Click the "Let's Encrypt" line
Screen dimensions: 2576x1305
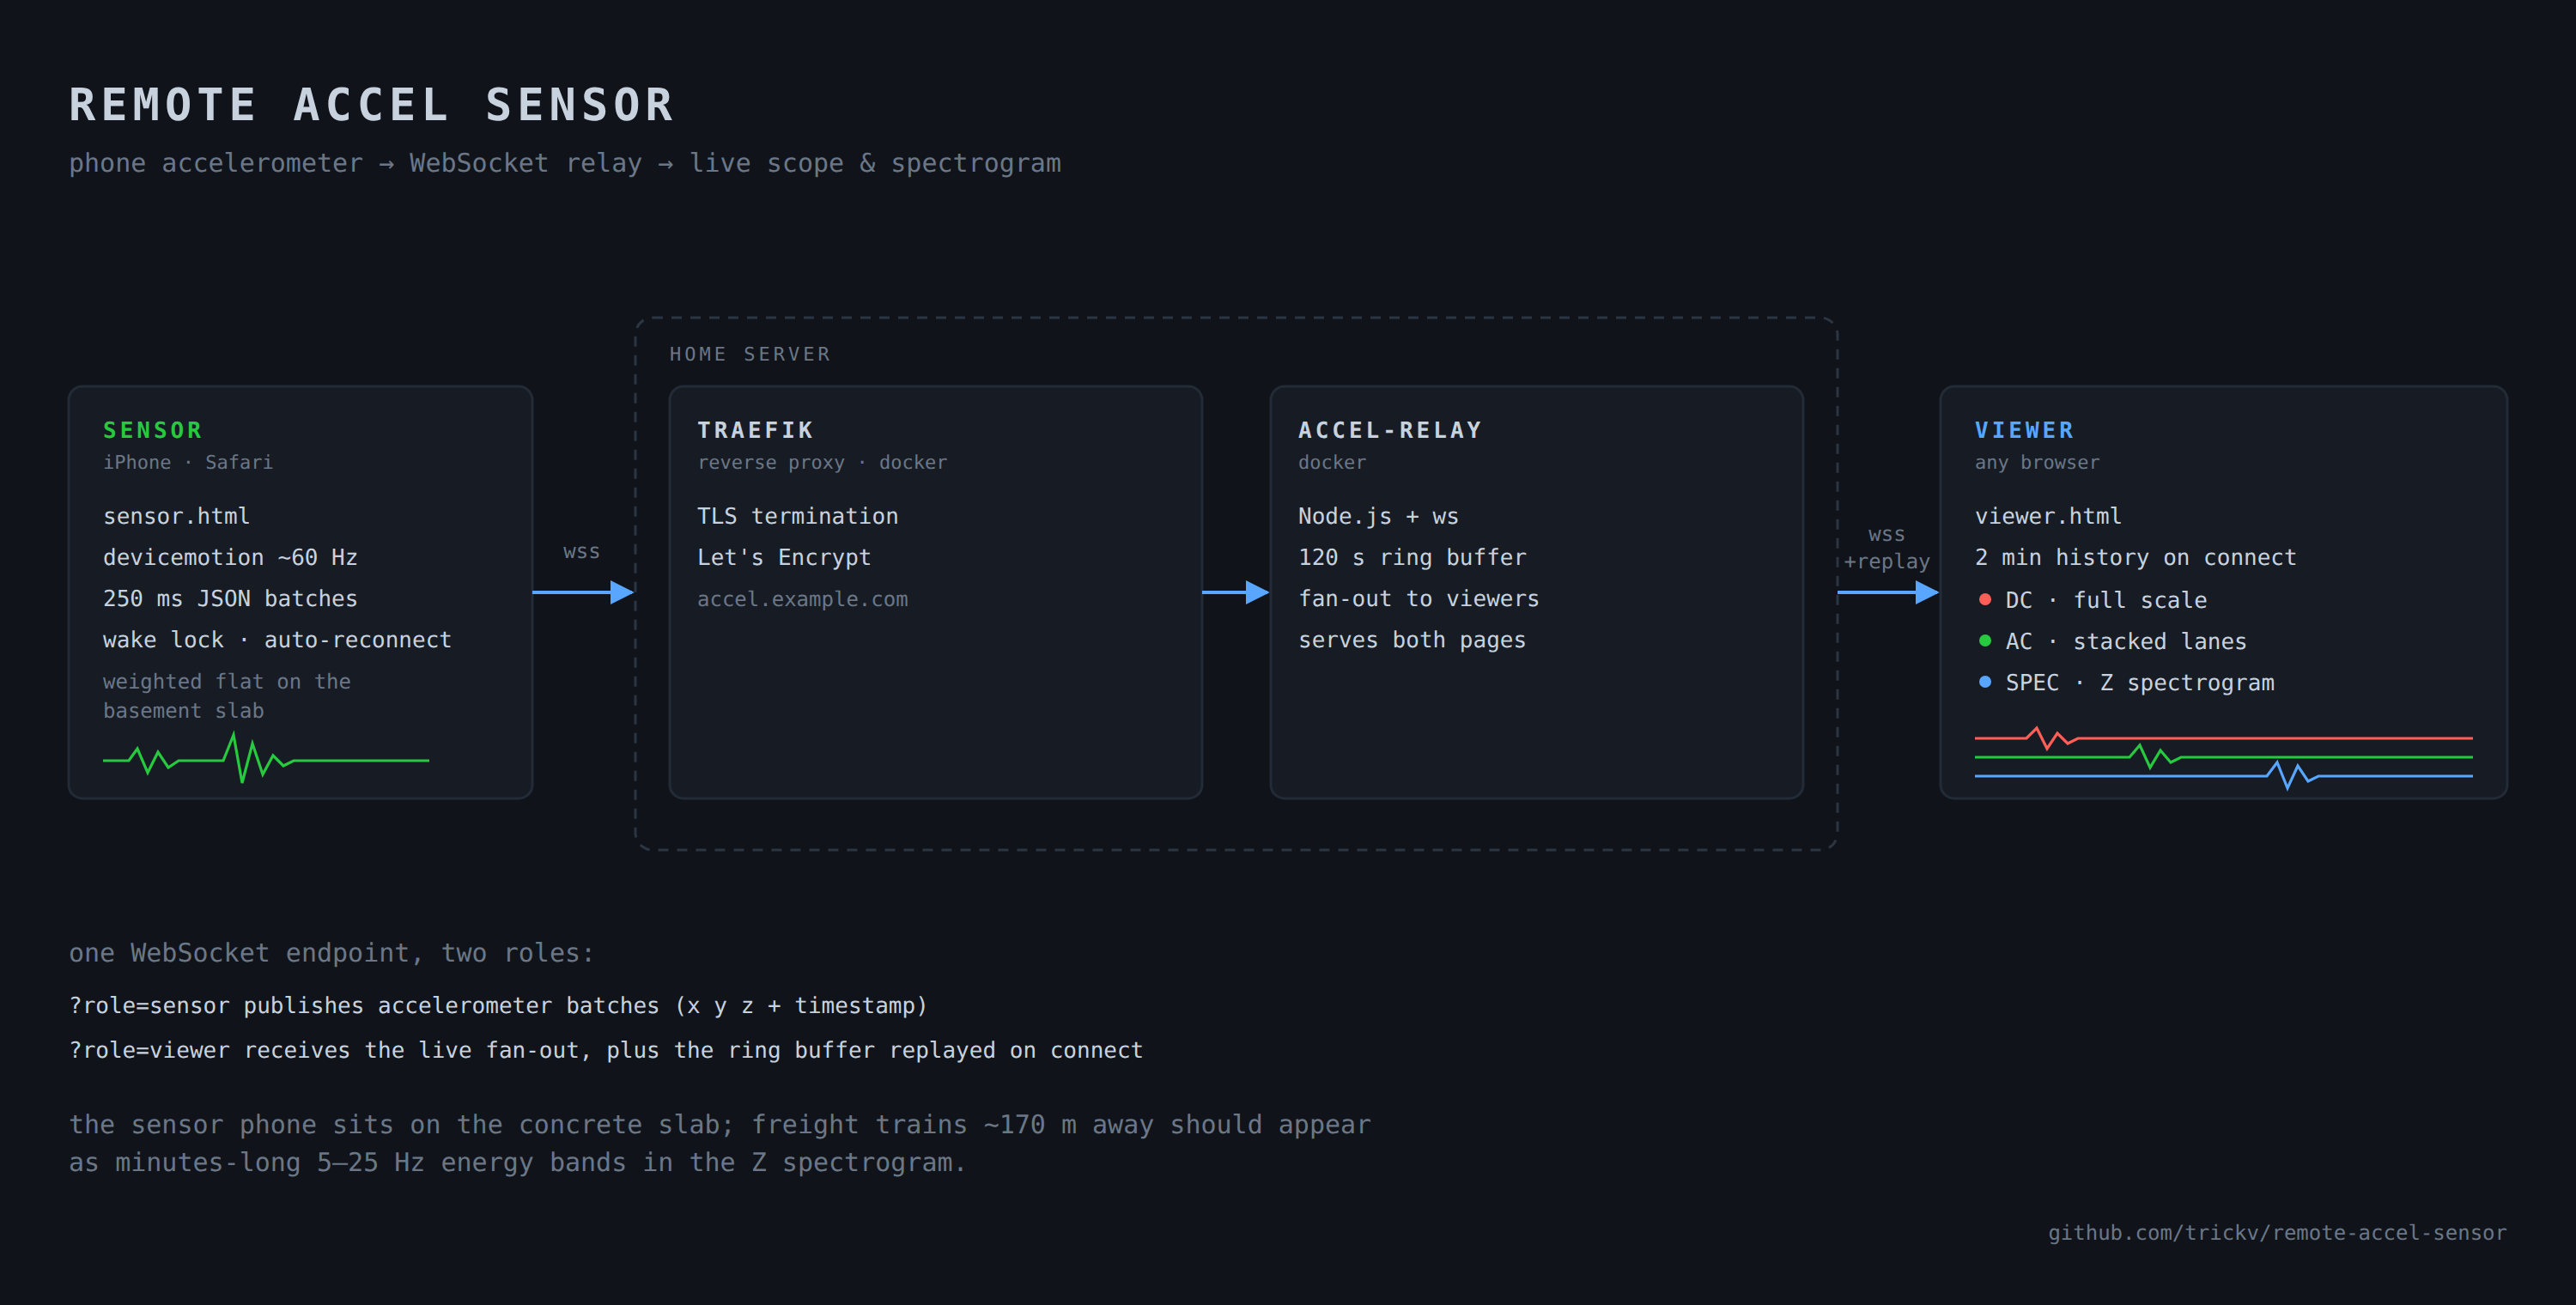coord(784,557)
